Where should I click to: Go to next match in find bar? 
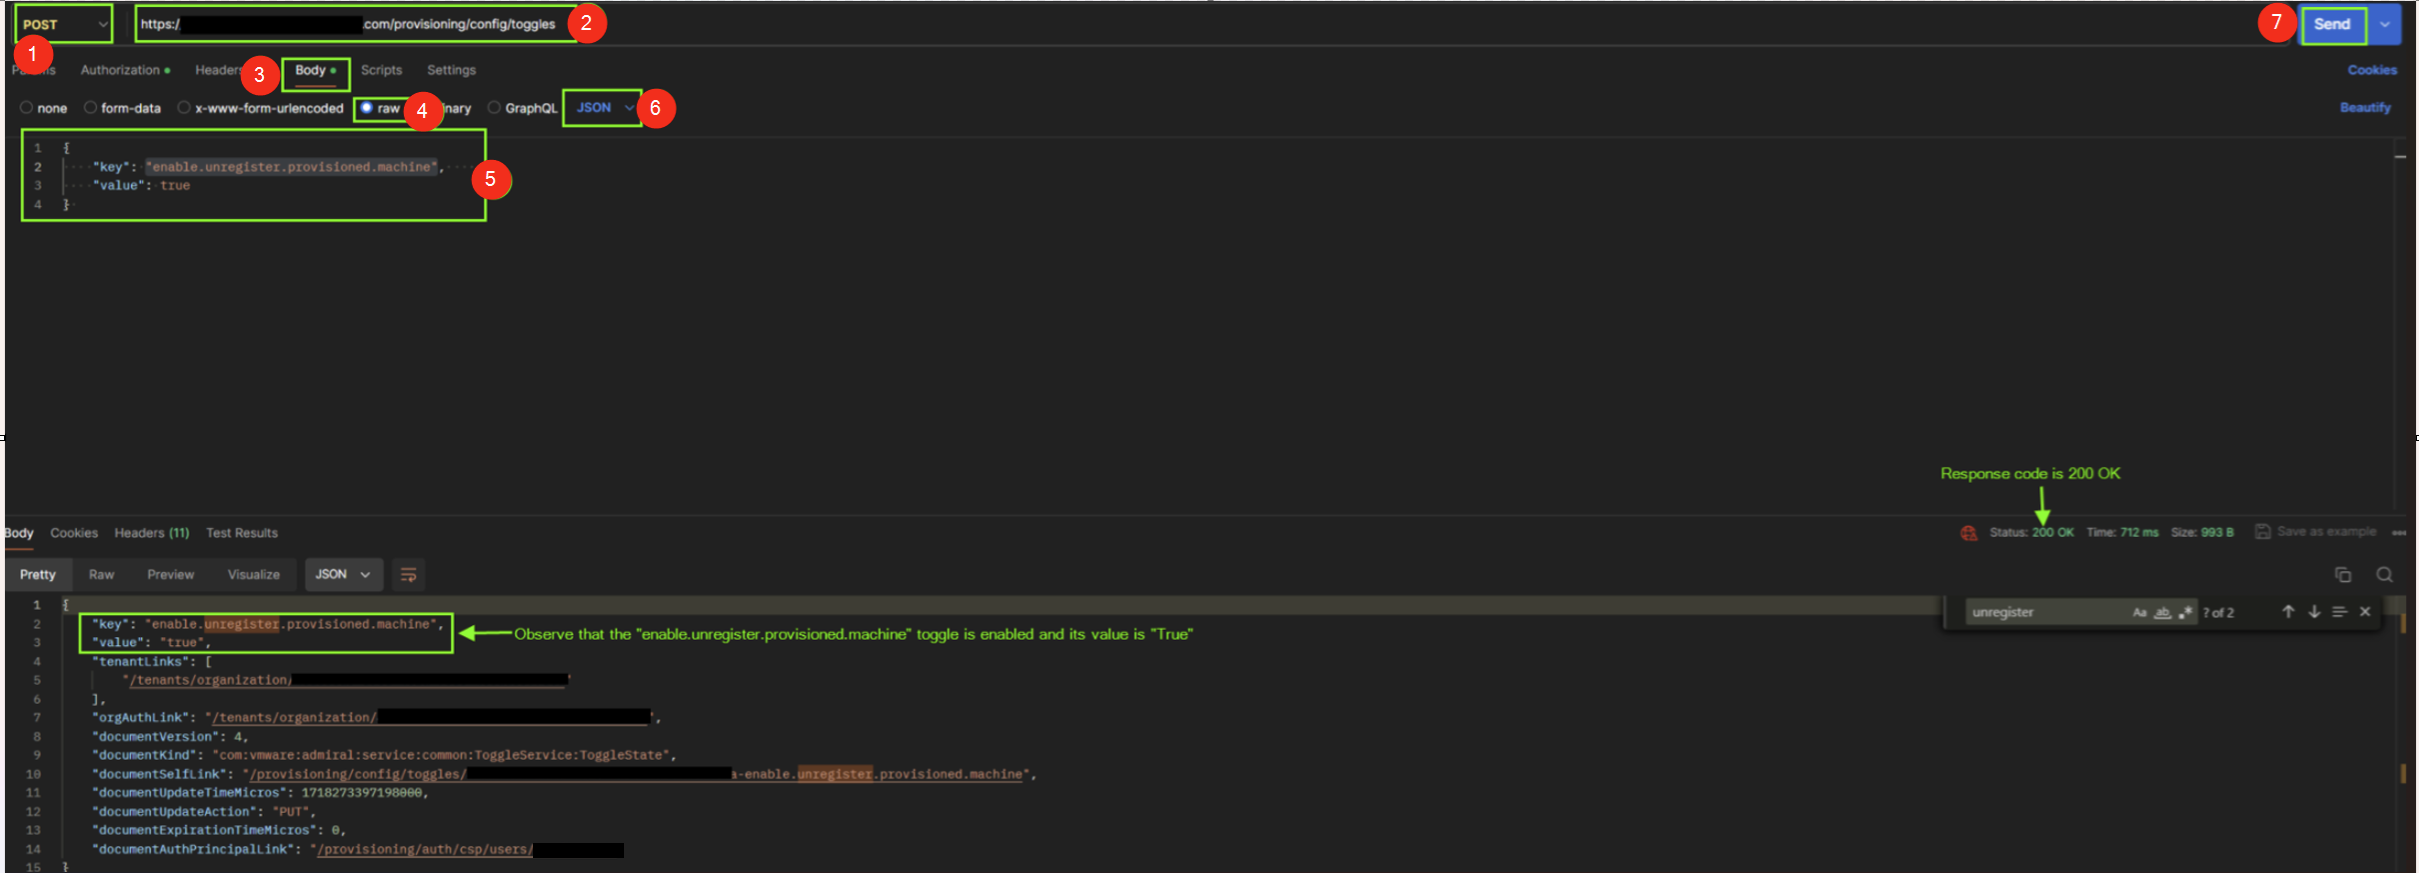[x=2314, y=612]
